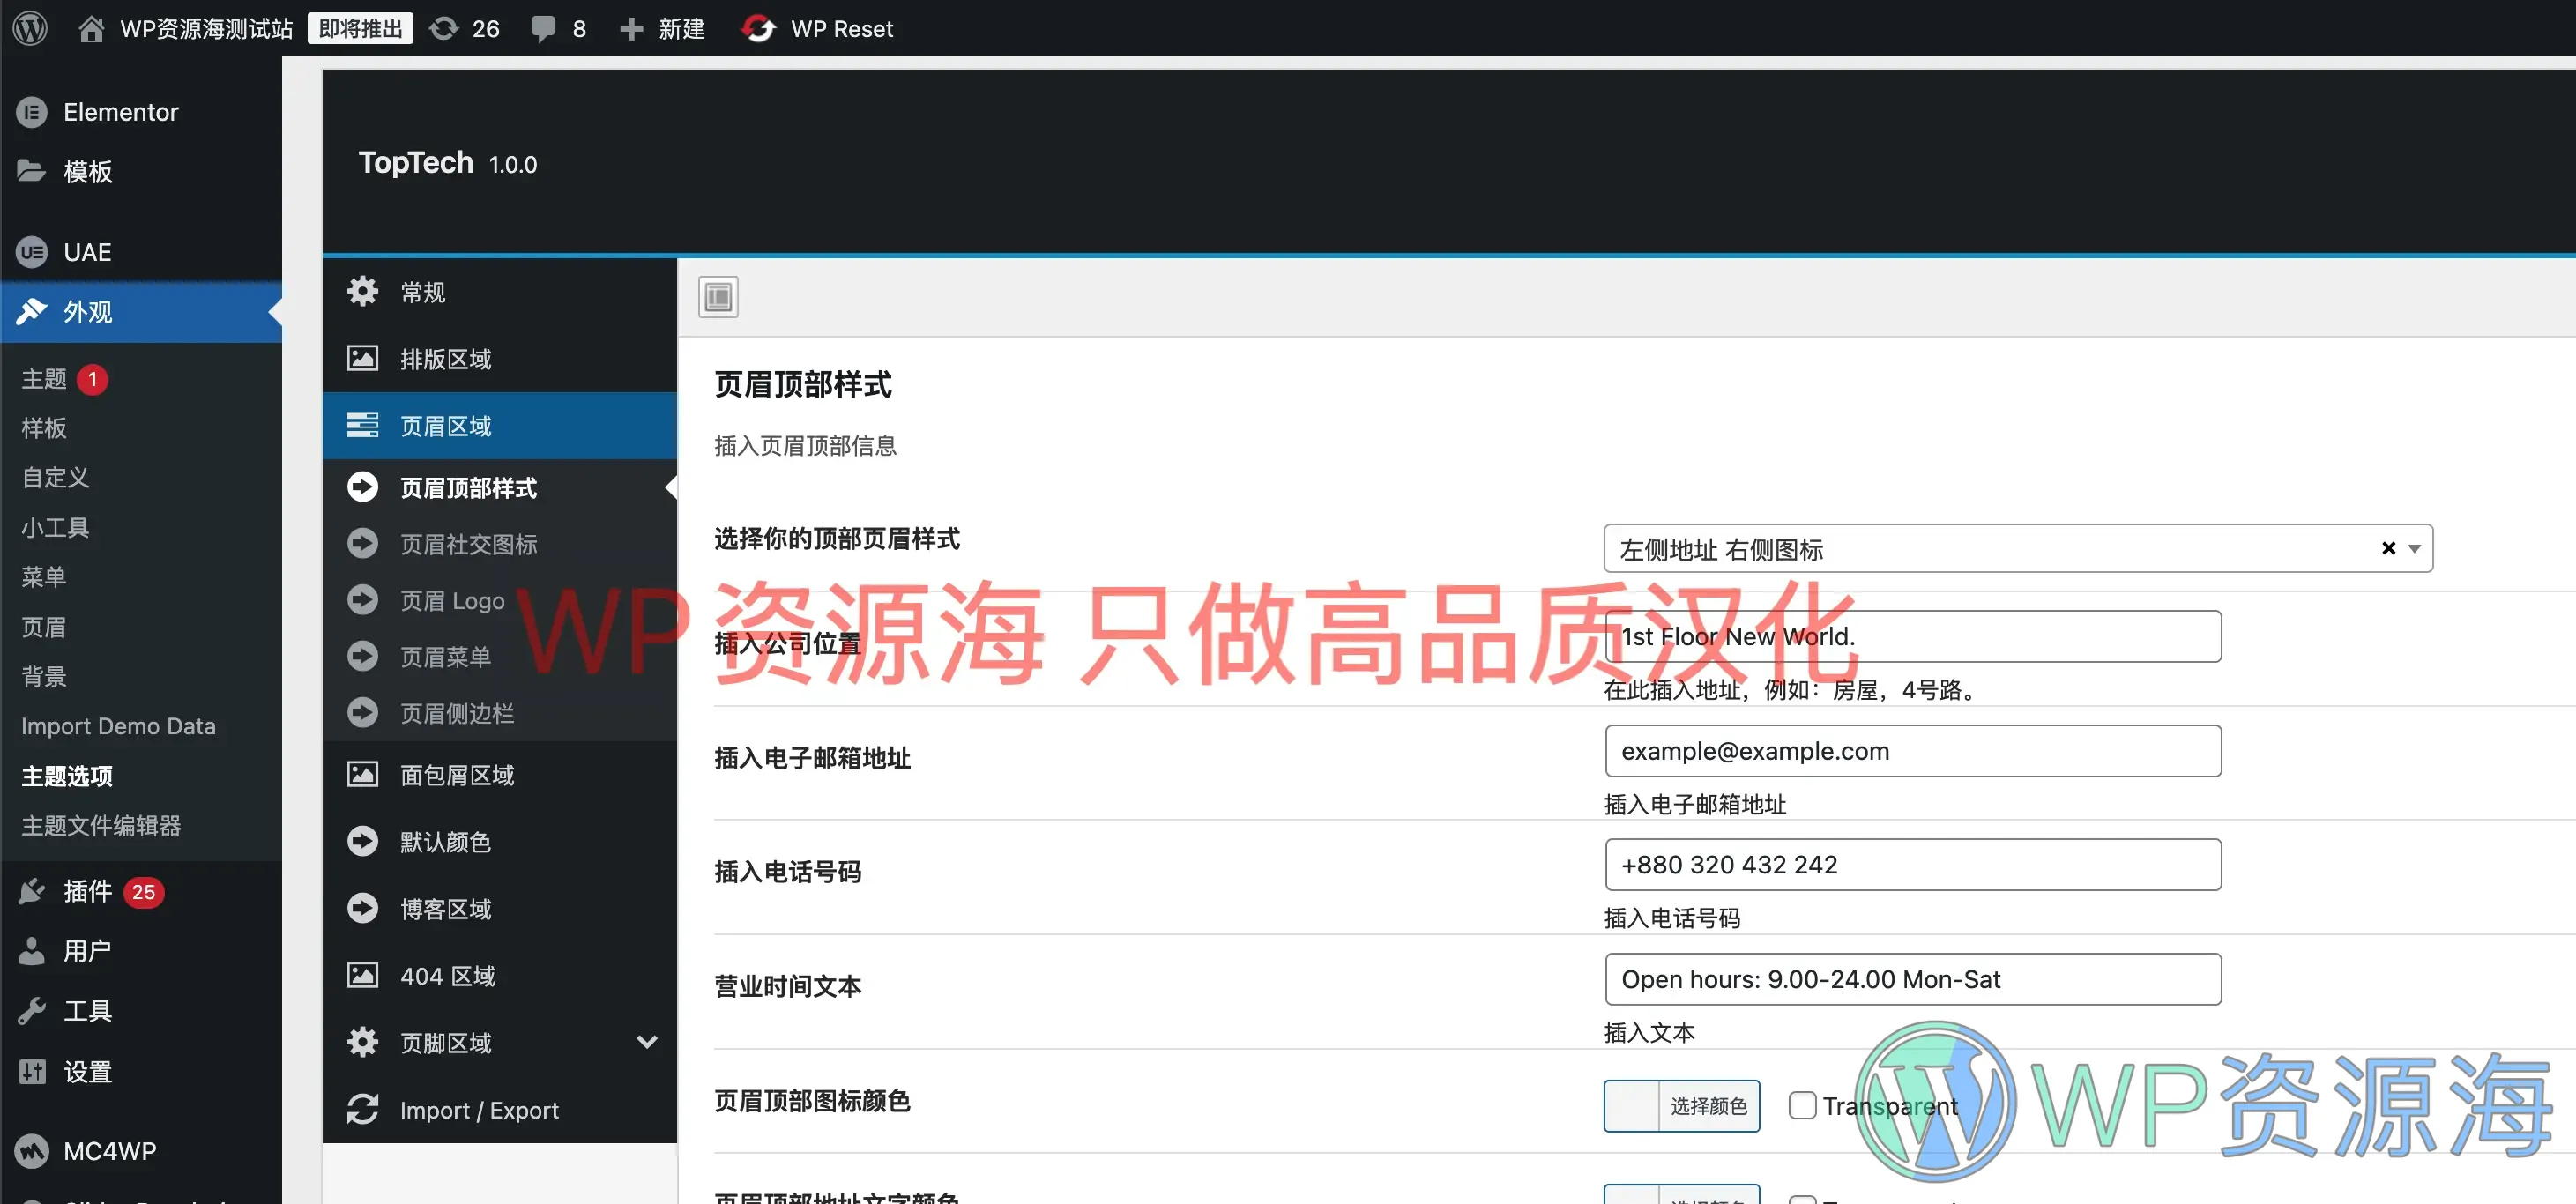Open the WordPress logo menu
Screen dimensions: 2576x1204
pyautogui.click(x=29, y=28)
